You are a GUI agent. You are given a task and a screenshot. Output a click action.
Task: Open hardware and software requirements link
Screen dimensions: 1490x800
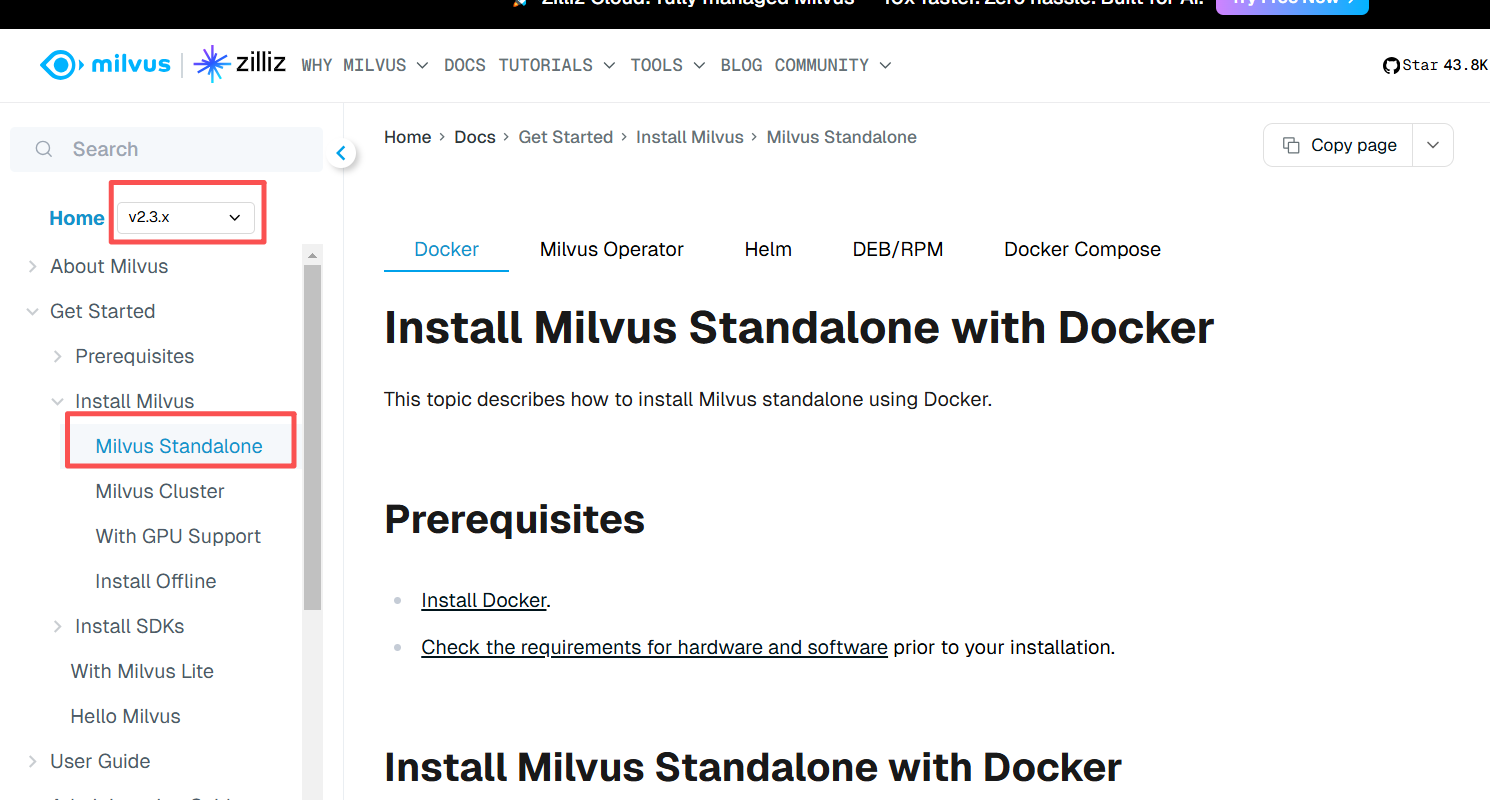pyautogui.click(x=654, y=647)
